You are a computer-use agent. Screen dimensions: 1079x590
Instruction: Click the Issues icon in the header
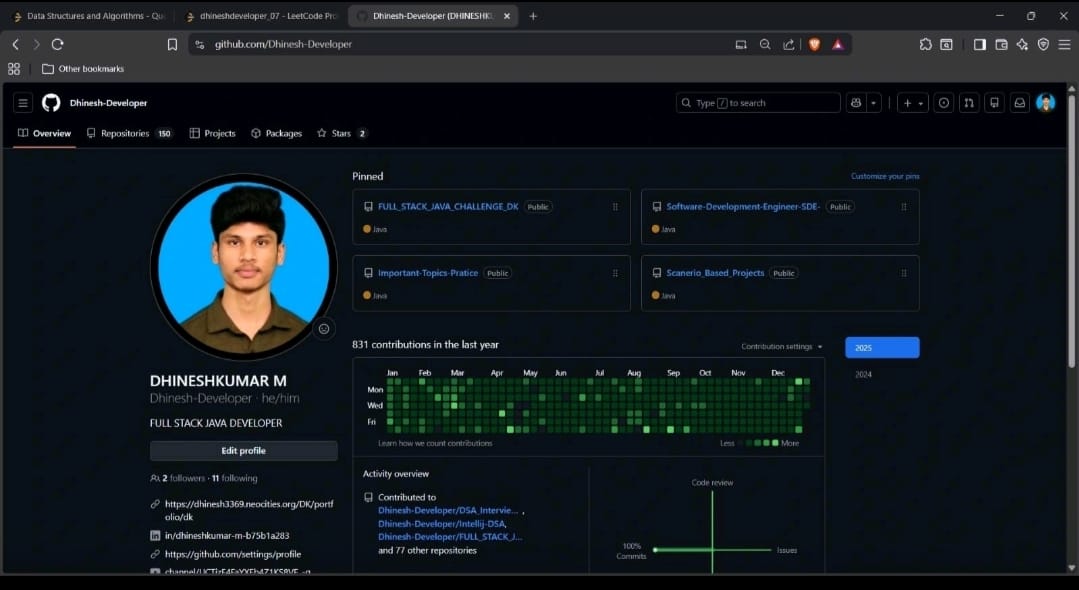pos(944,102)
